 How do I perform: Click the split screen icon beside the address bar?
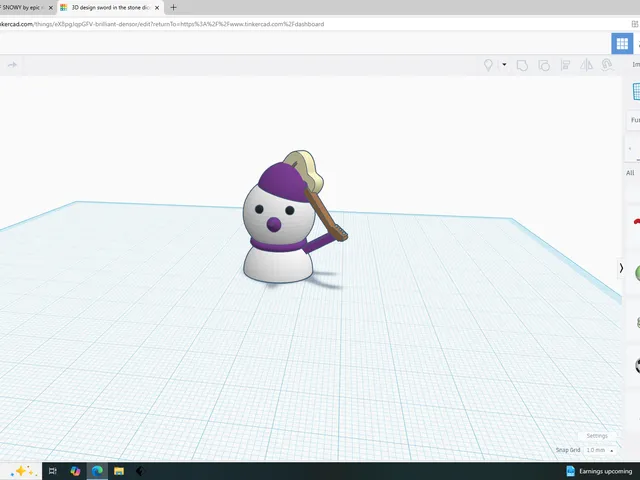635,24
